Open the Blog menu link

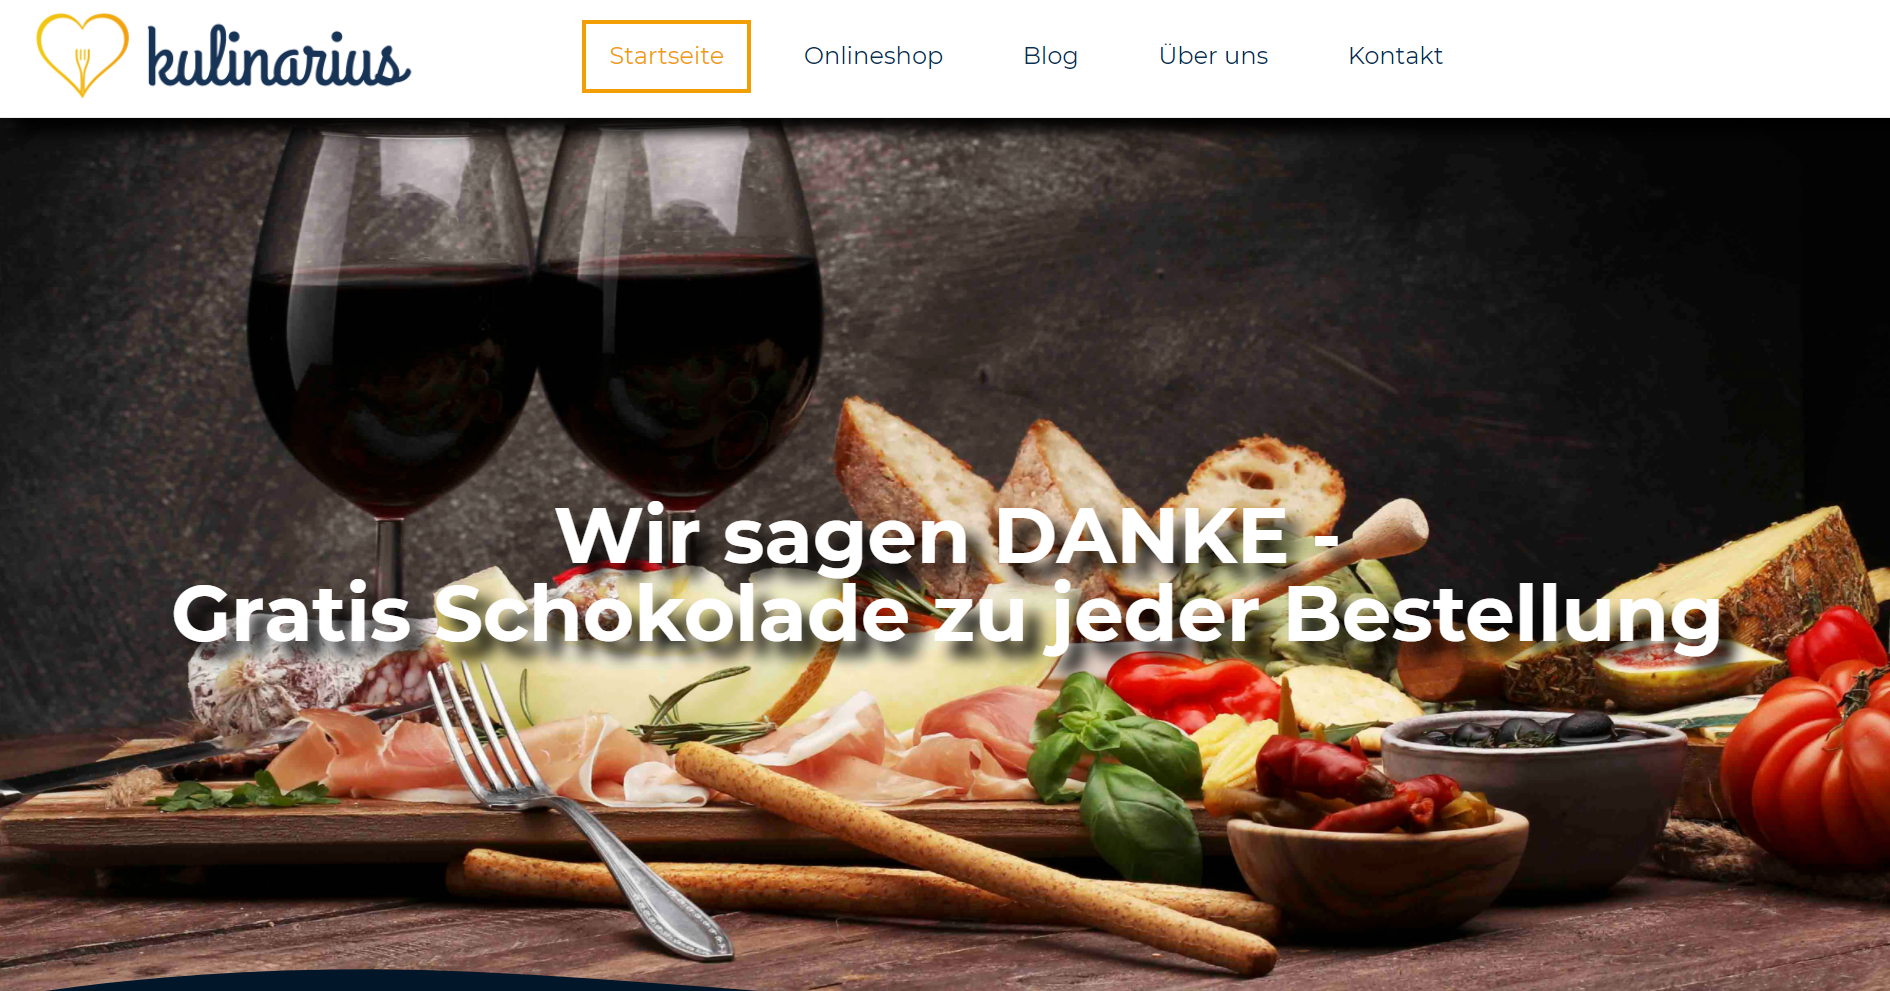click(1050, 56)
